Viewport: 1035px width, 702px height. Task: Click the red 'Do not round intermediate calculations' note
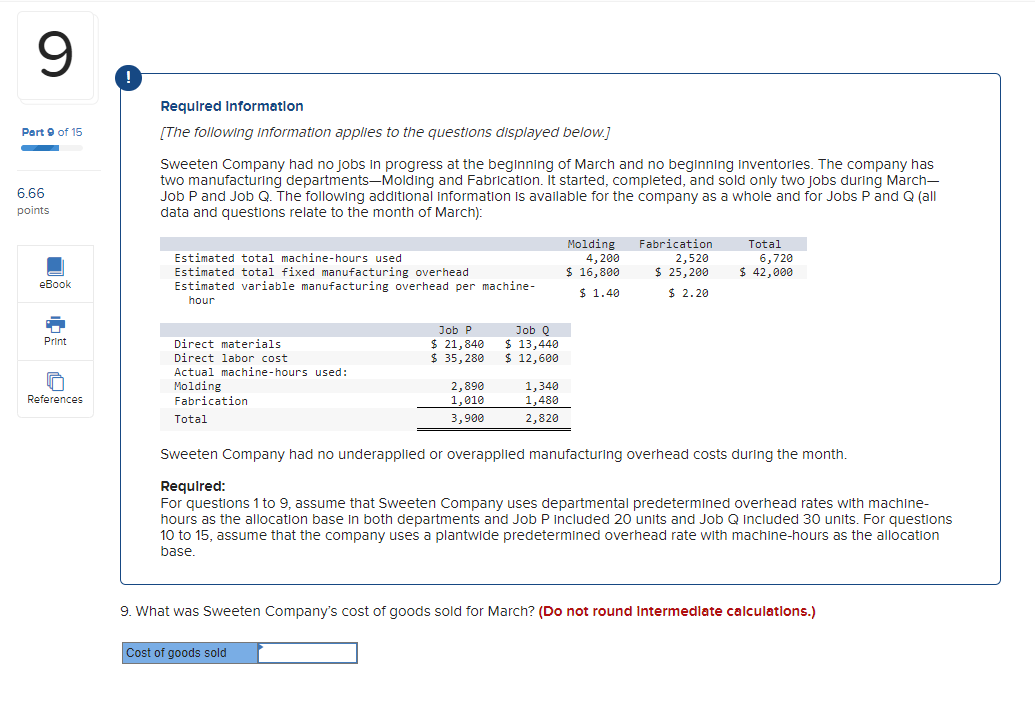[x=677, y=612]
